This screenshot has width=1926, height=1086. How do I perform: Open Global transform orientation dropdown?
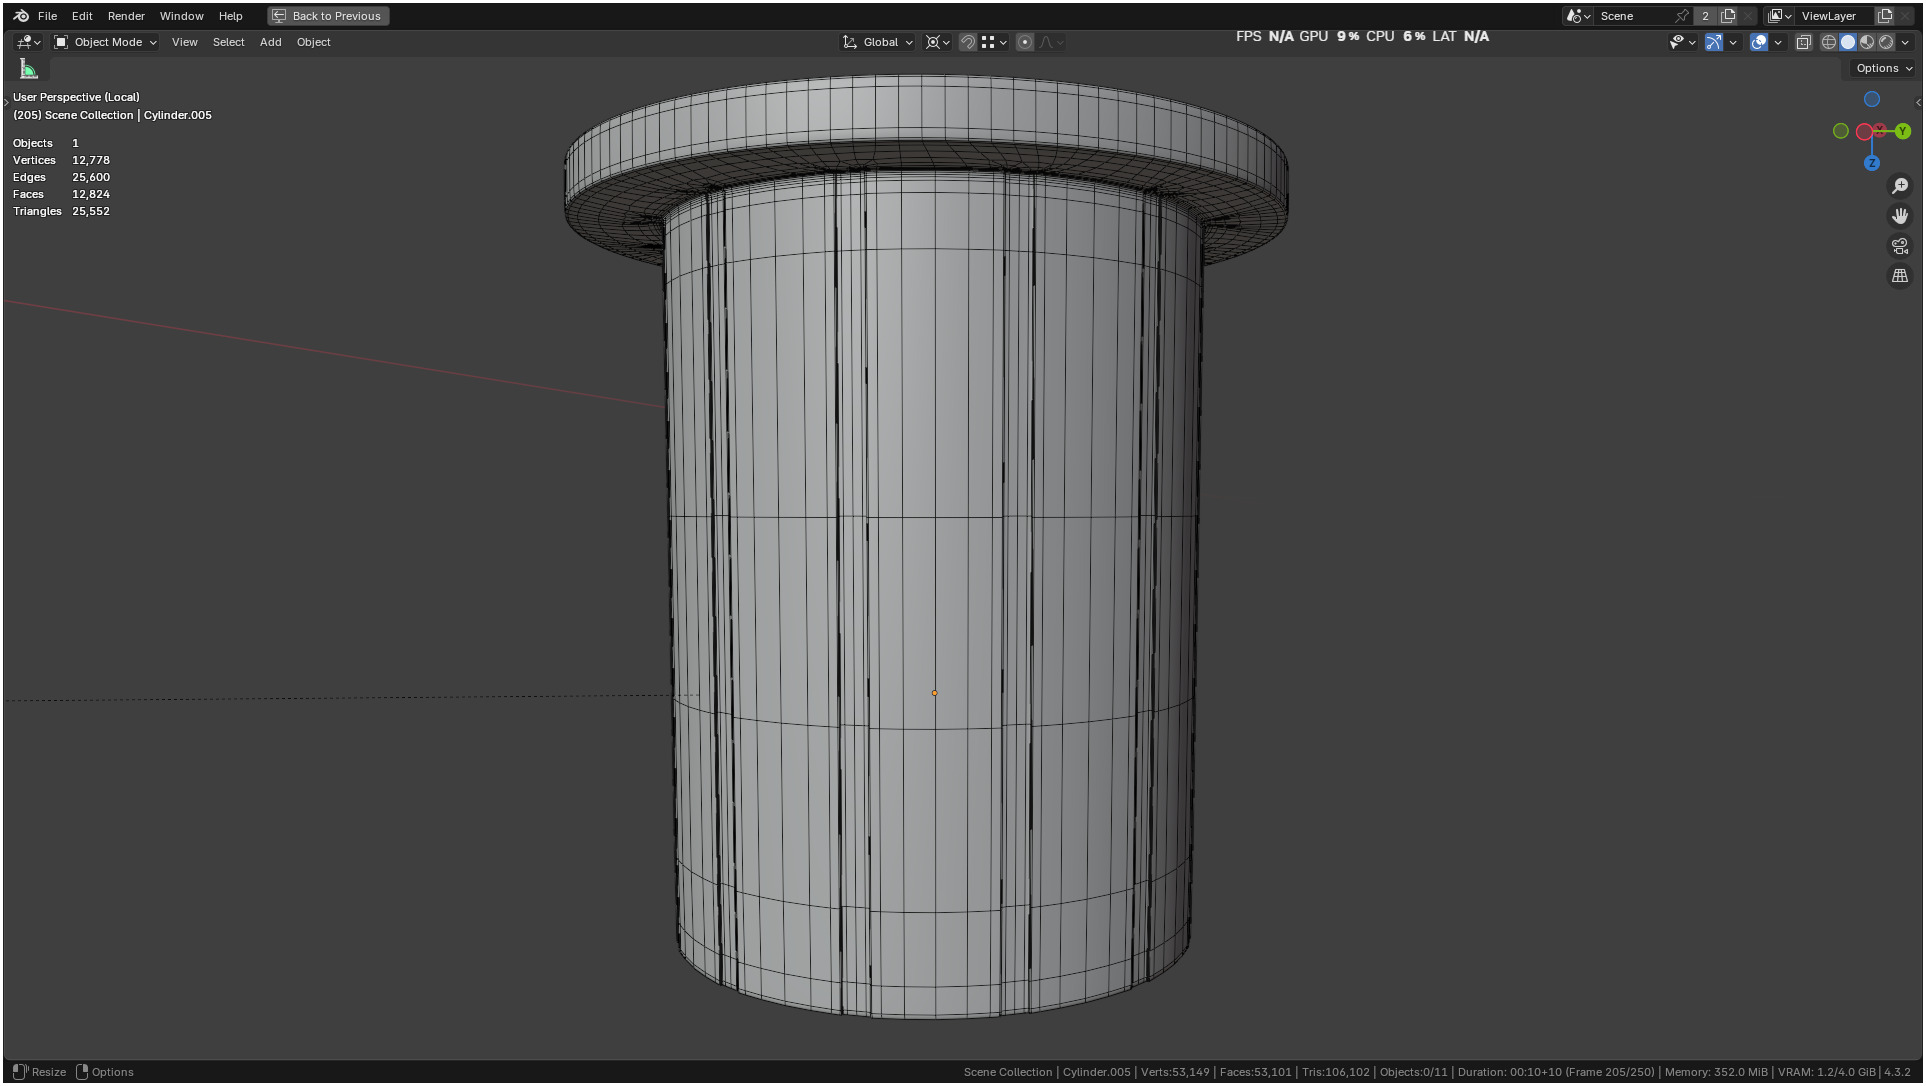click(879, 42)
